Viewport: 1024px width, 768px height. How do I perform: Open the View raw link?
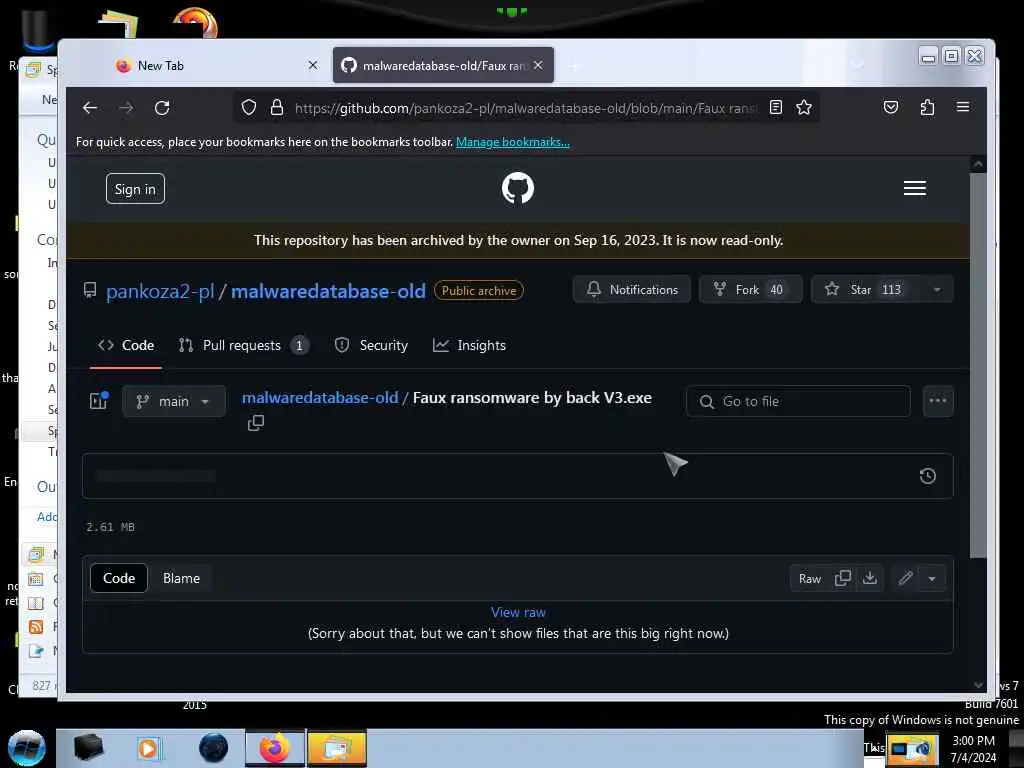pos(518,612)
